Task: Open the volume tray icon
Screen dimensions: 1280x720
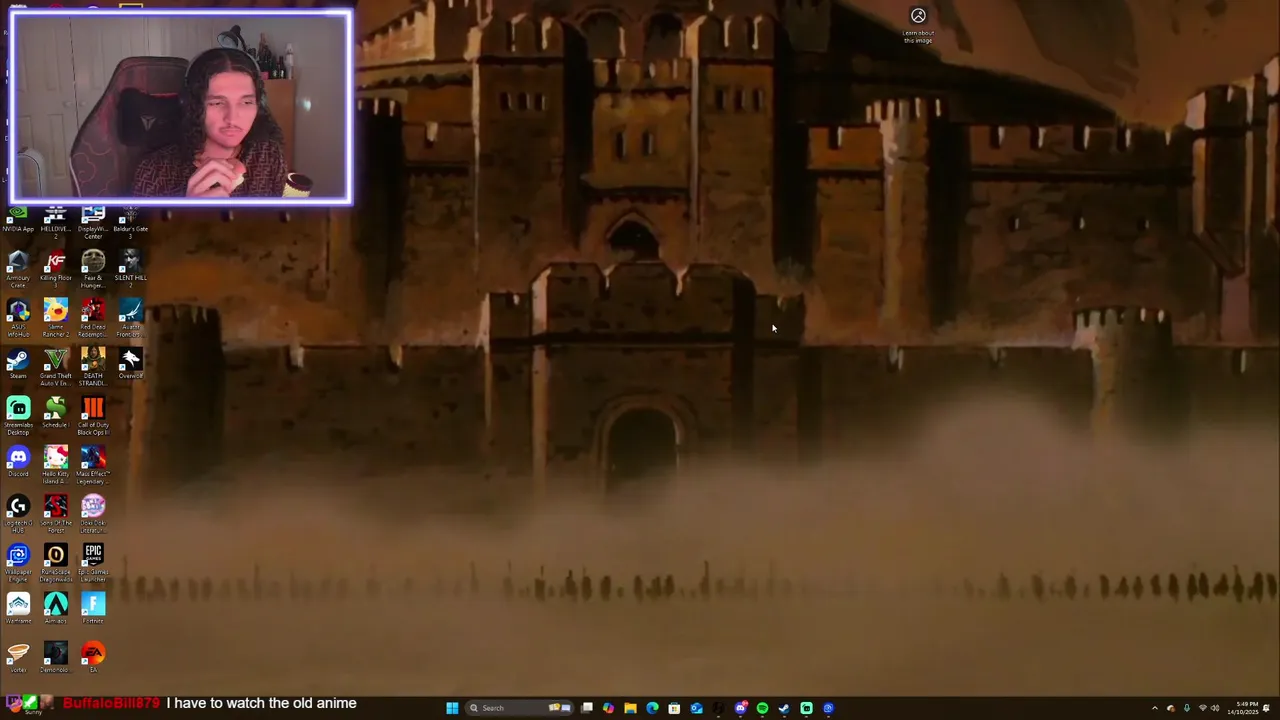Action: pos(1216,708)
